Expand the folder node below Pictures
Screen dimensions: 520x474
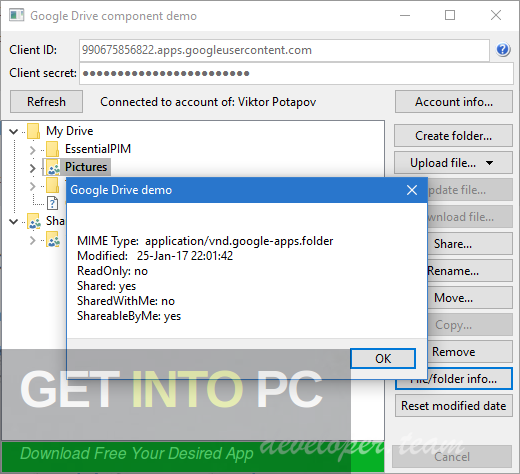[x=32, y=186]
